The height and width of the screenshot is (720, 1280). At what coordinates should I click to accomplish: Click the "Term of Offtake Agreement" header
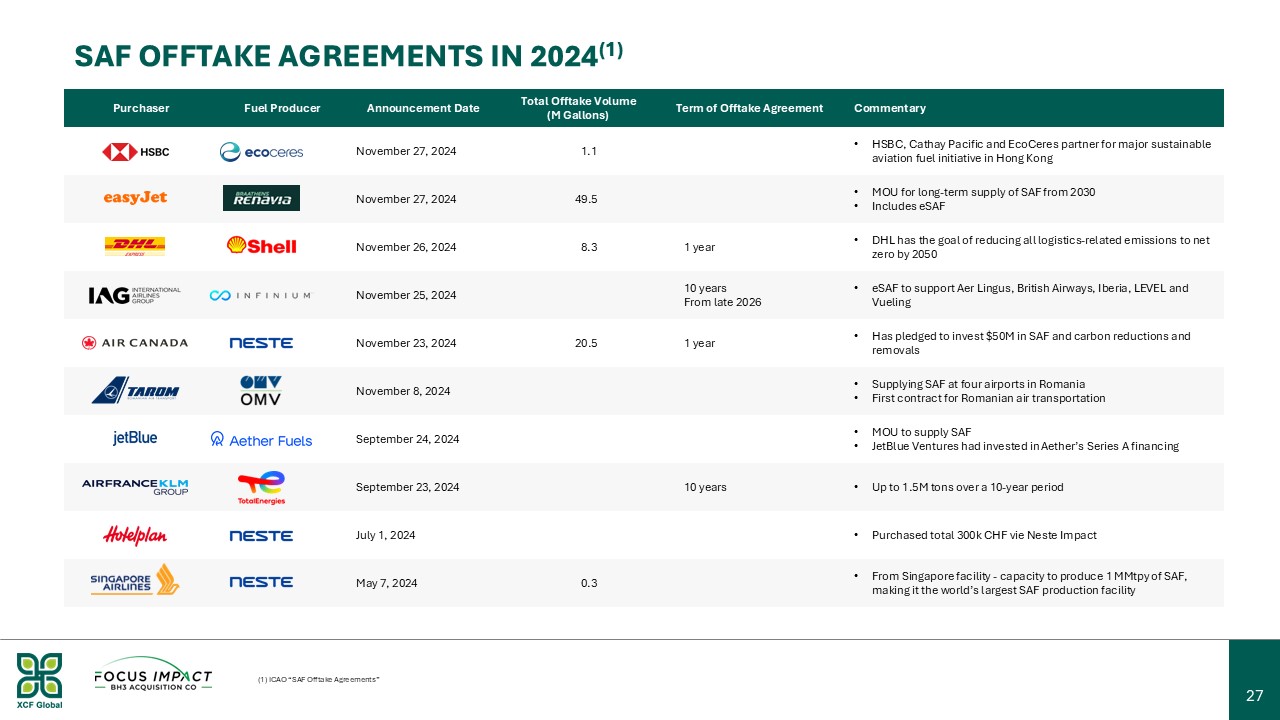749,108
